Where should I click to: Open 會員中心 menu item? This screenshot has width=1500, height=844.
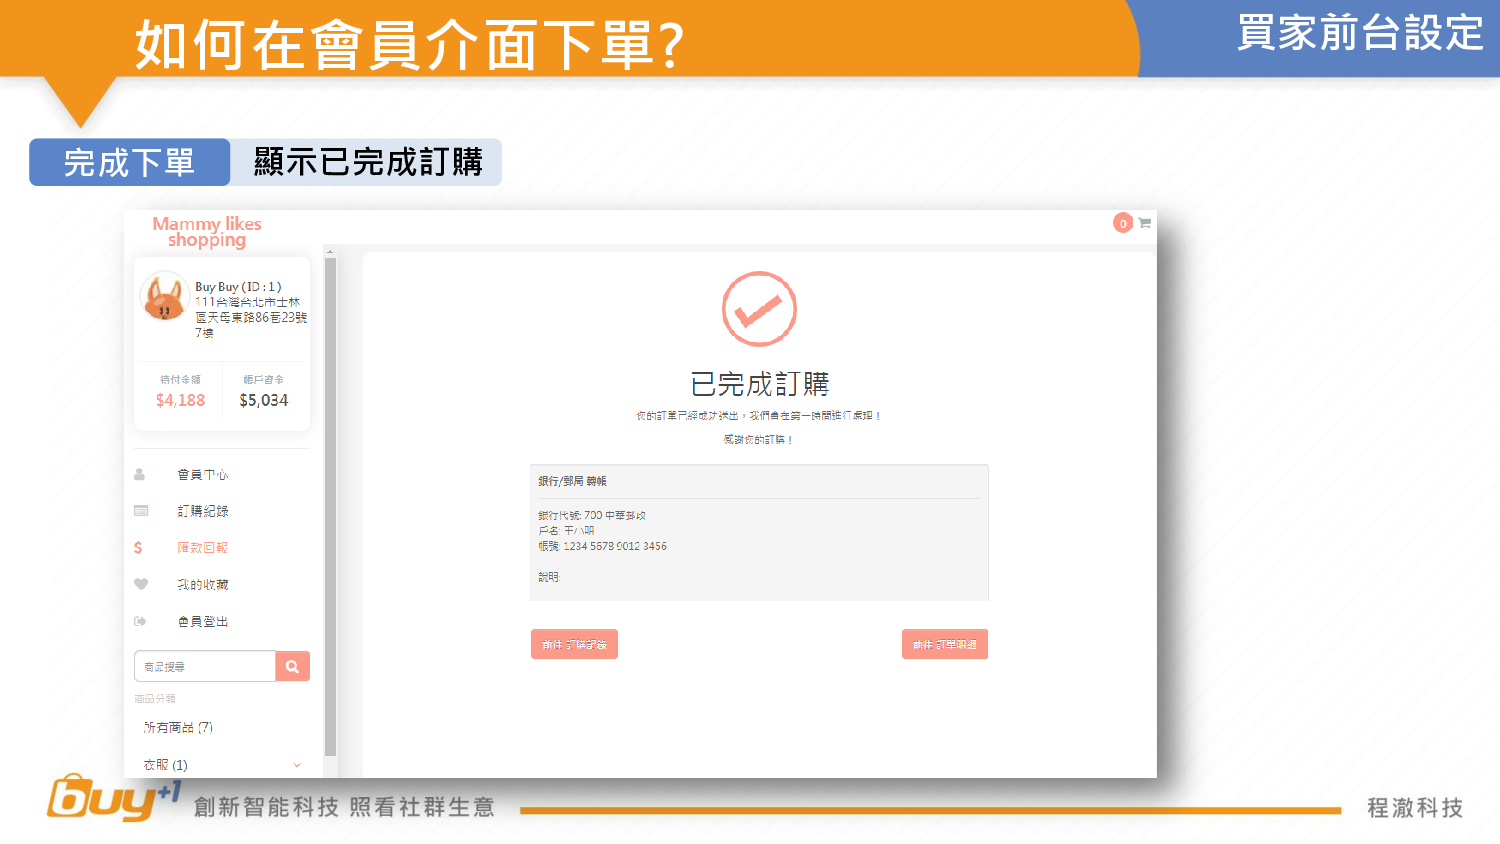(x=203, y=475)
